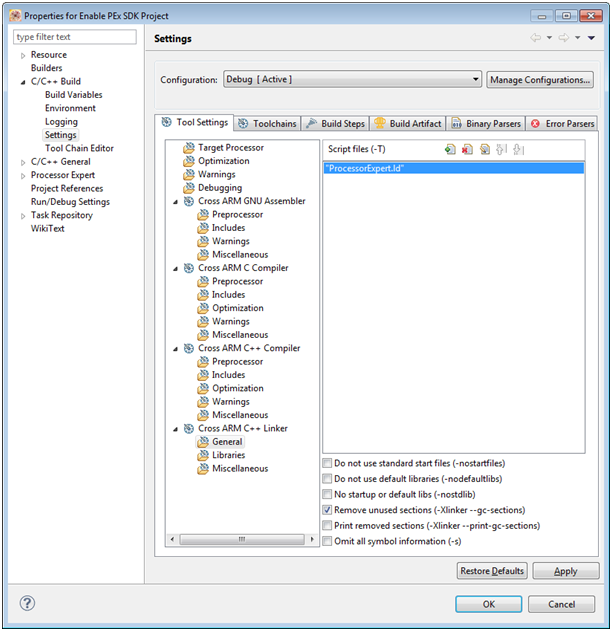
Task: Enable Do not use default libraries option
Action: click(x=328, y=479)
